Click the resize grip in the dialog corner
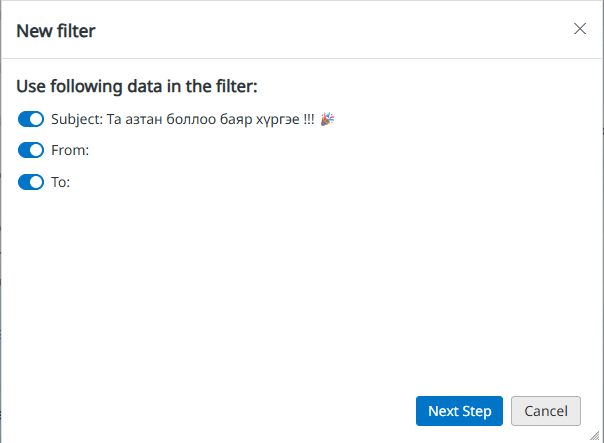The height and width of the screenshot is (443, 604). pyautogui.click(x=596, y=435)
